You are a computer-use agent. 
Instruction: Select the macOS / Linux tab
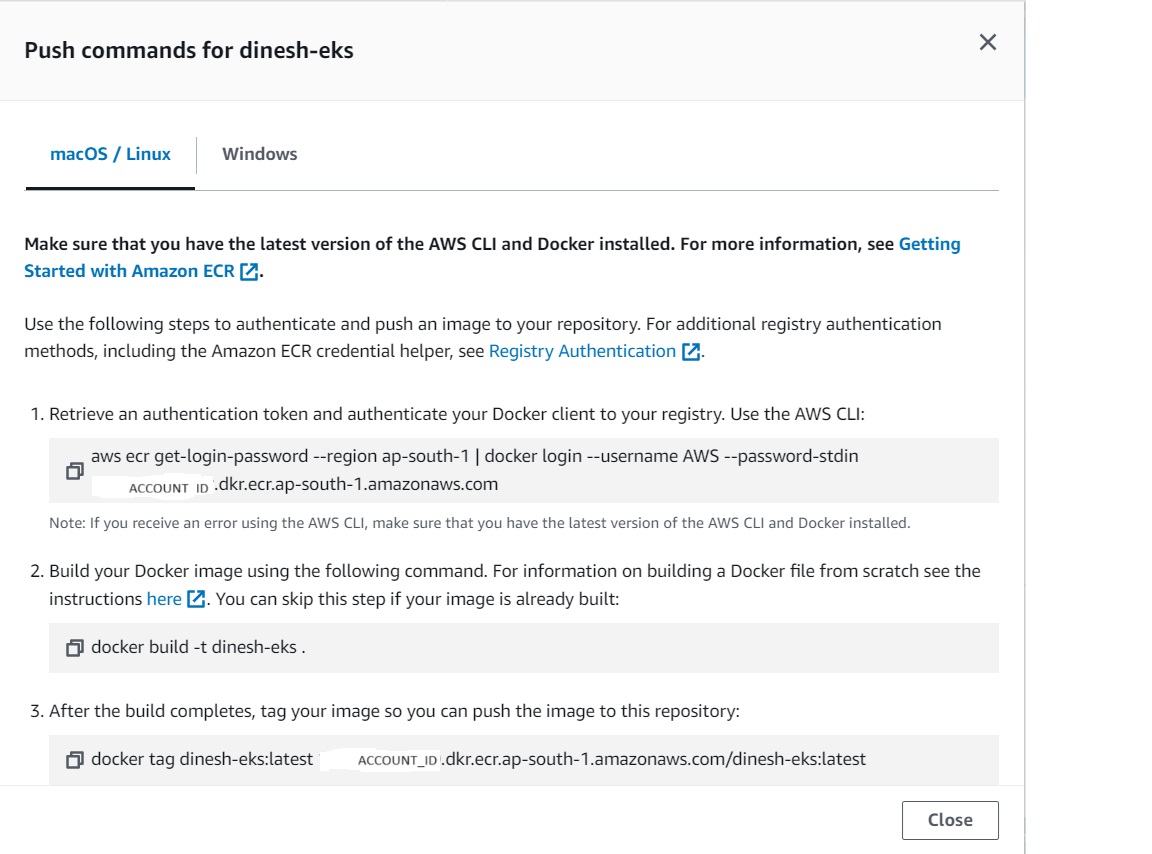pyautogui.click(x=110, y=154)
